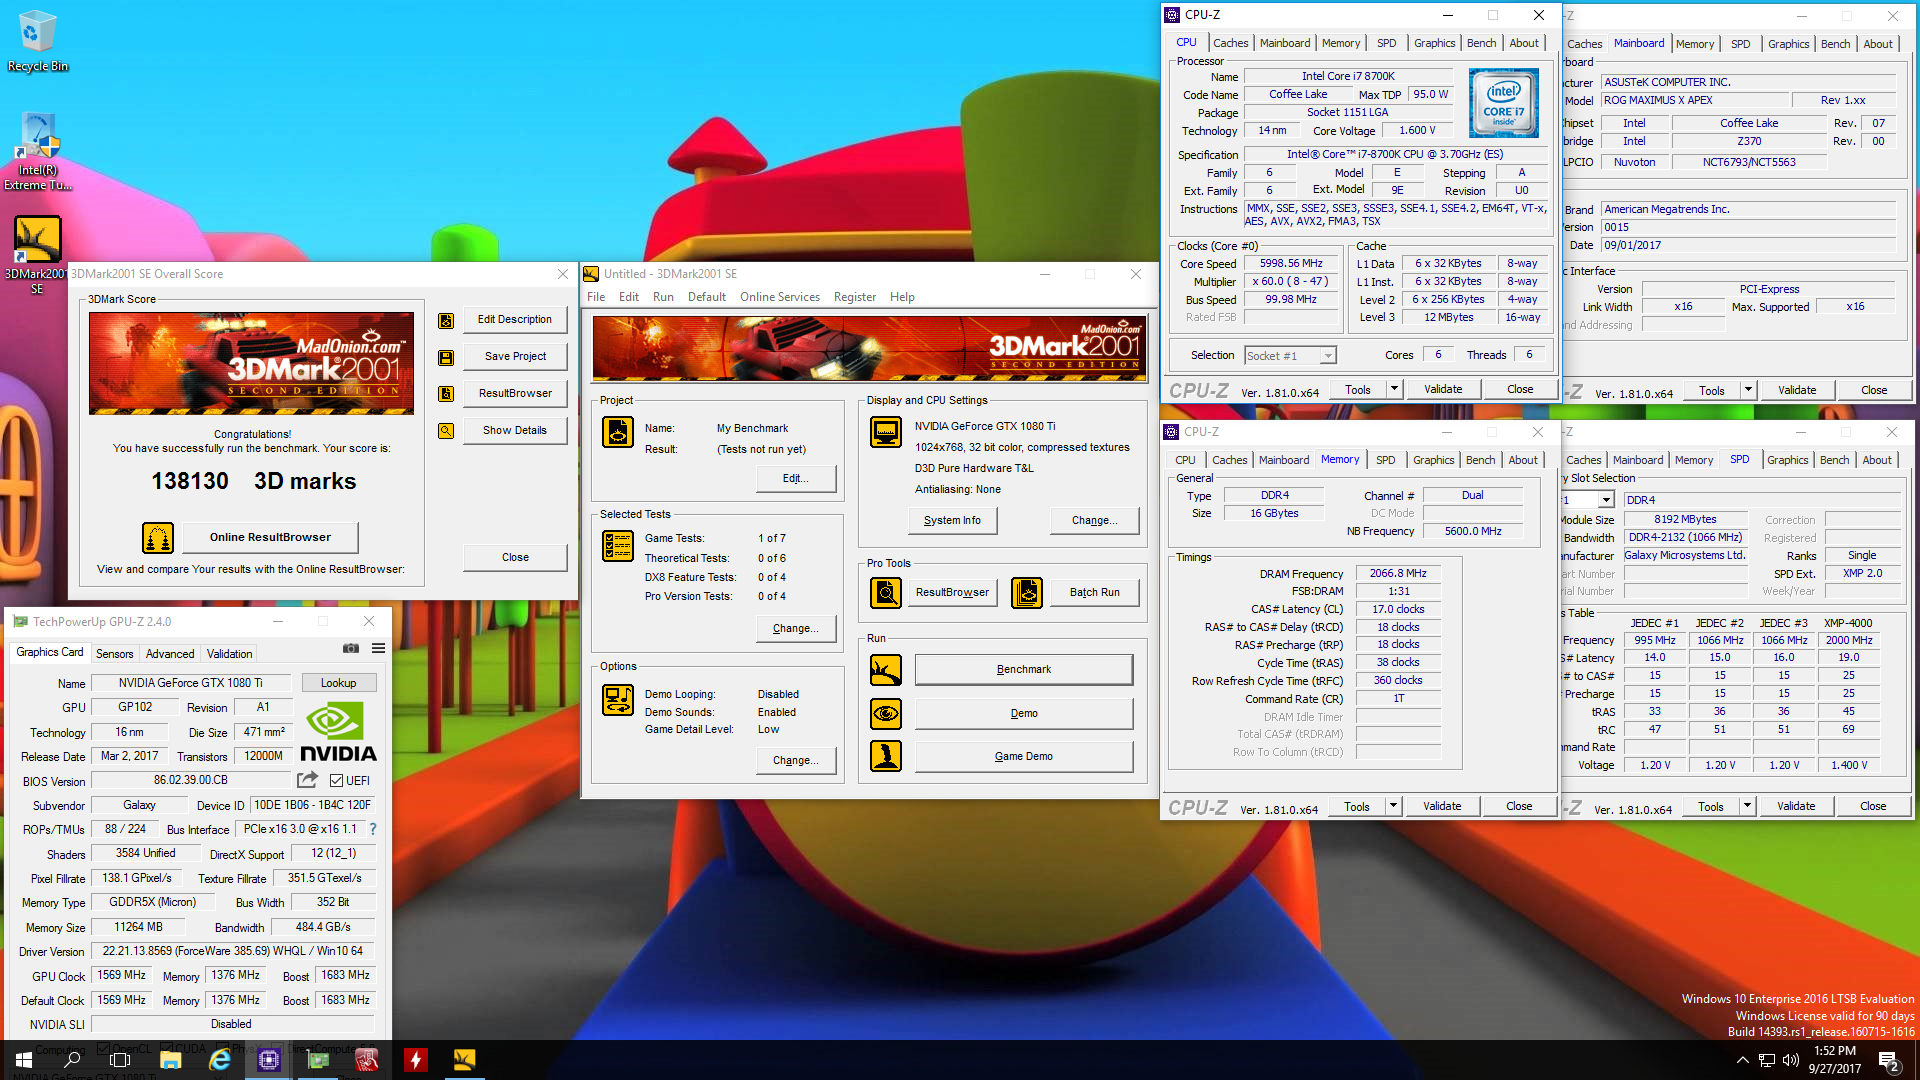
Task: Open Graphics tab in CPU-Z SPD window
Action: pyautogui.click(x=1787, y=460)
